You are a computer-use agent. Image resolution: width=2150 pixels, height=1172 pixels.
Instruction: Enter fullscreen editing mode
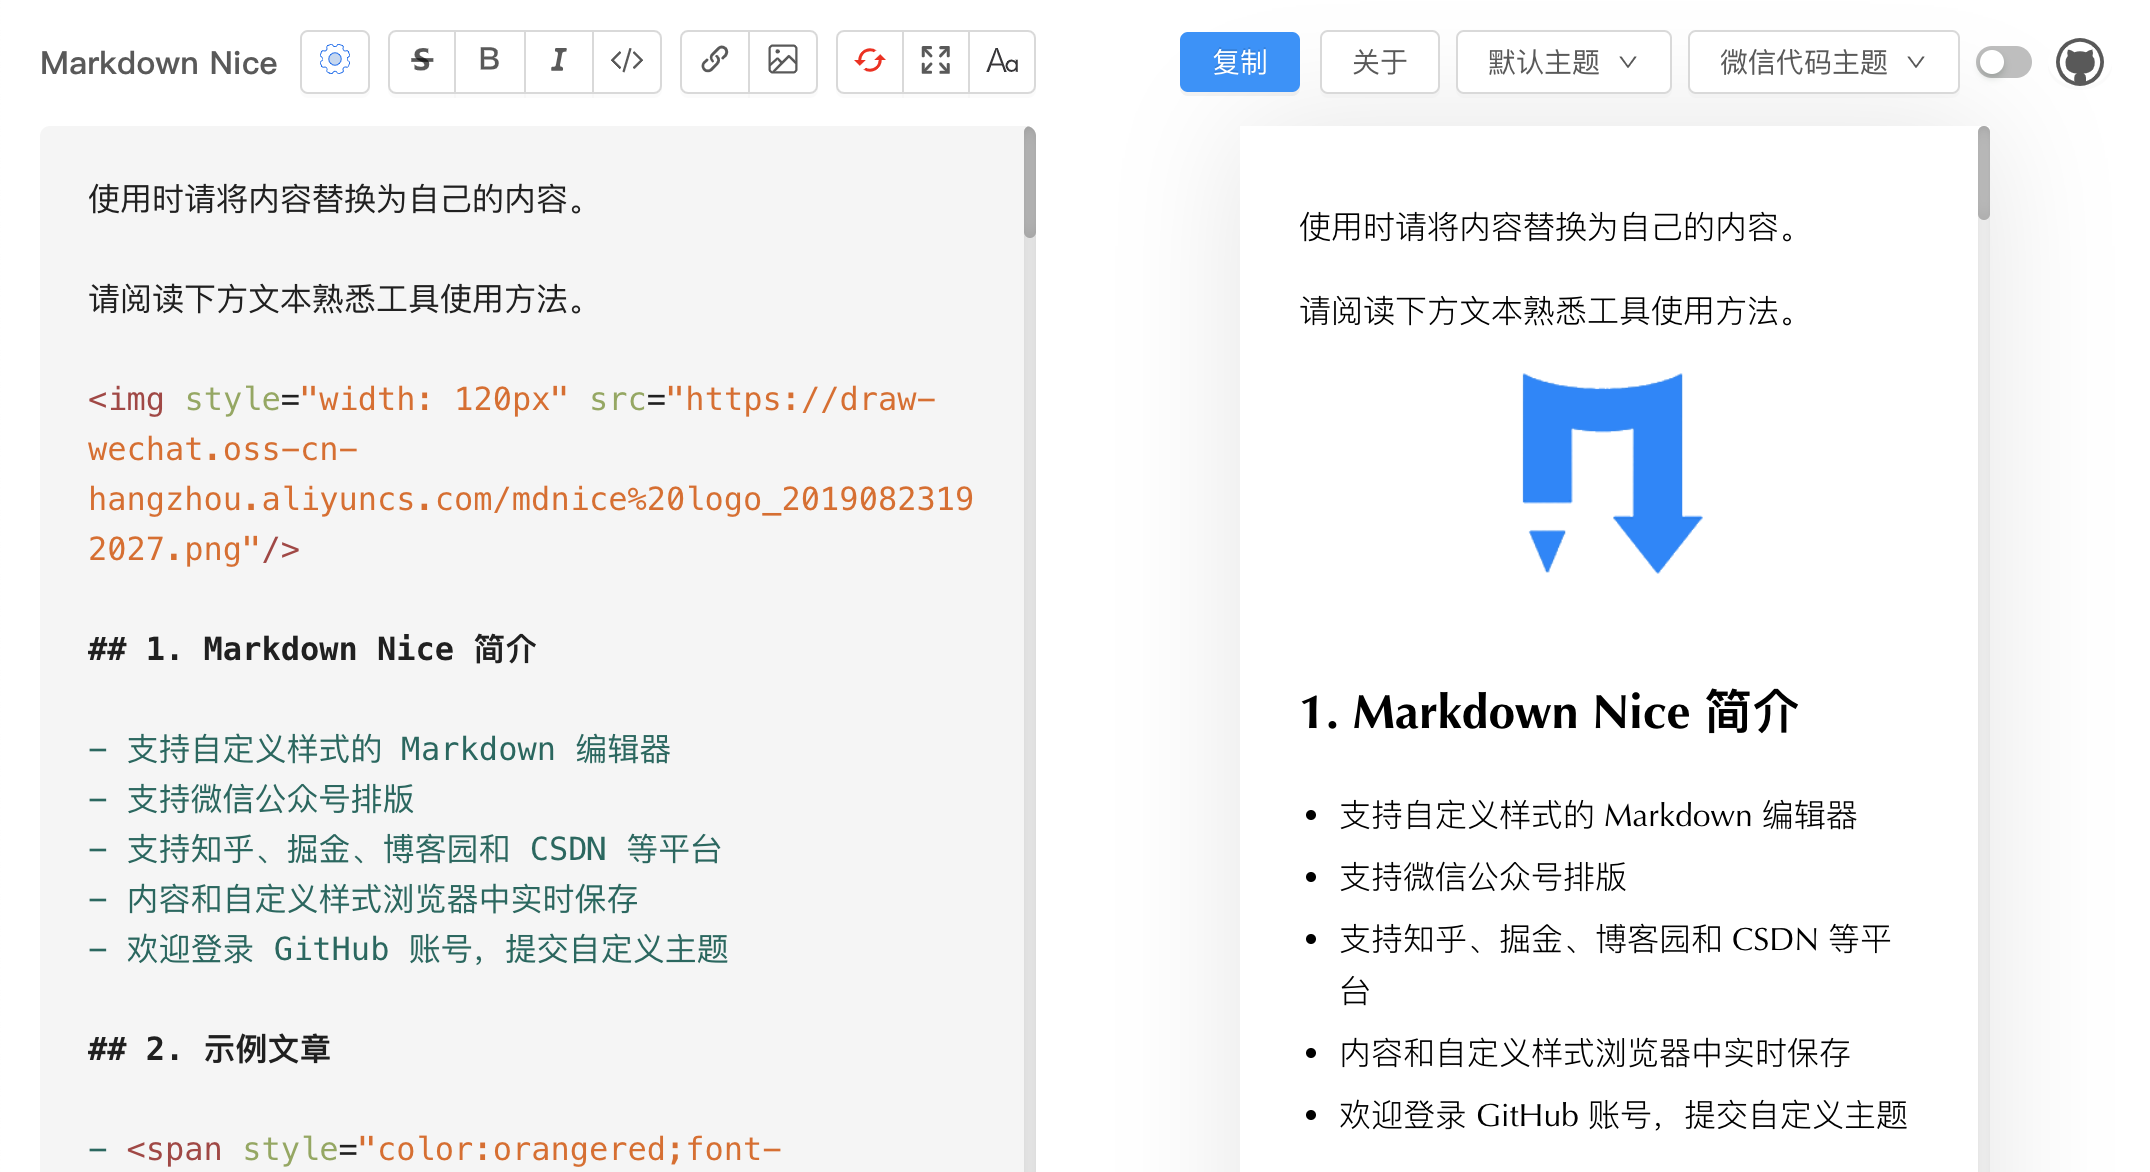click(935, 61)
